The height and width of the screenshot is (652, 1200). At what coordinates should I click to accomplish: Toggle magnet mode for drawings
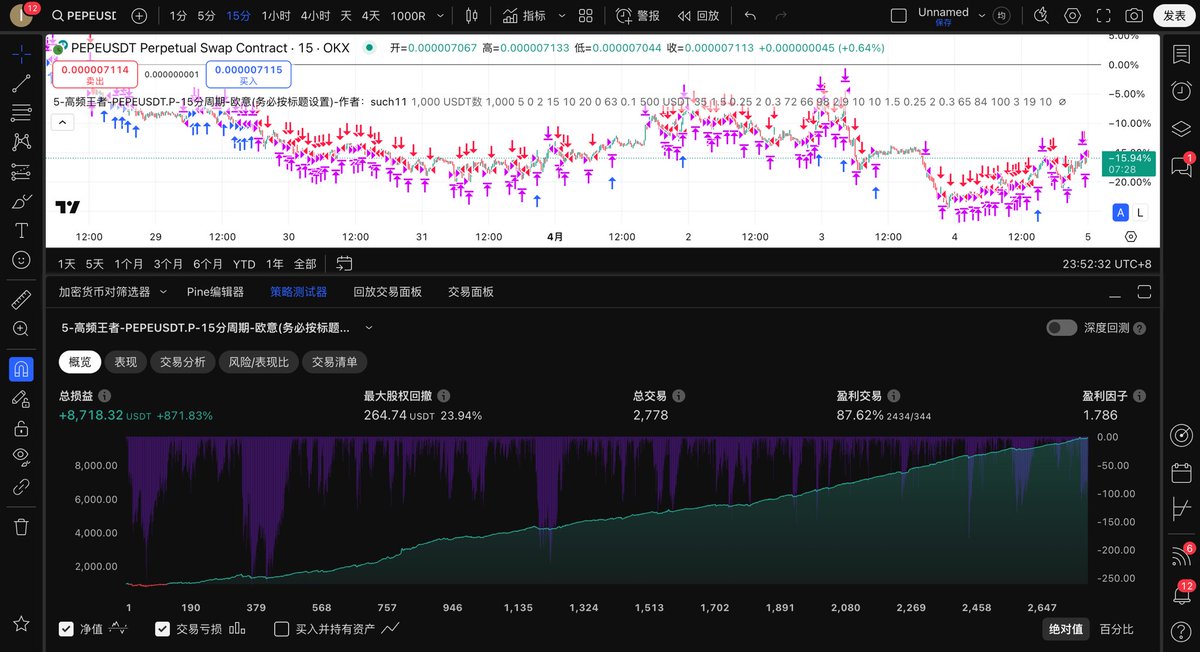pos(21,368)
